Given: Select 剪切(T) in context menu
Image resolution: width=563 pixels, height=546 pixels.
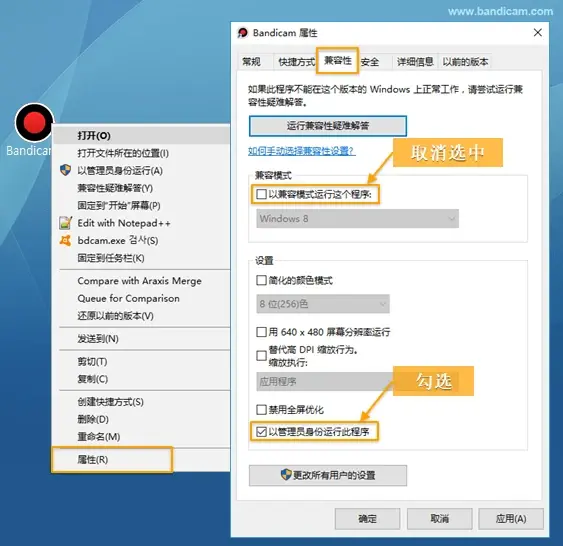Looking at the screenshot, I should [141, 361].
